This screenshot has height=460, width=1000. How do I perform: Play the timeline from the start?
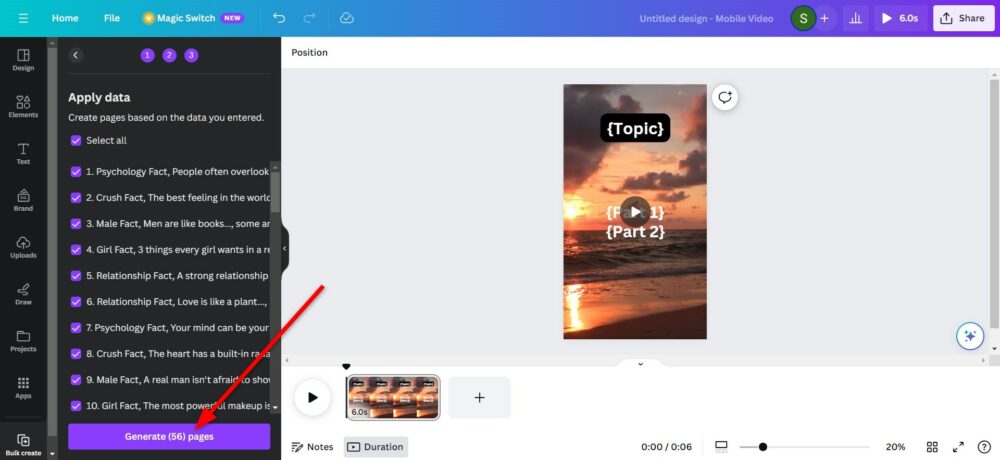click(x=312, y=397)
